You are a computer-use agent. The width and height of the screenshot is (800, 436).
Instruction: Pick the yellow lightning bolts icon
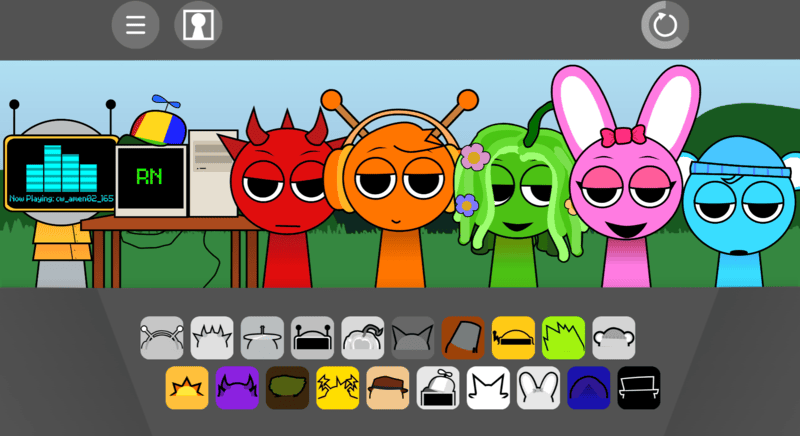[337, 388]
